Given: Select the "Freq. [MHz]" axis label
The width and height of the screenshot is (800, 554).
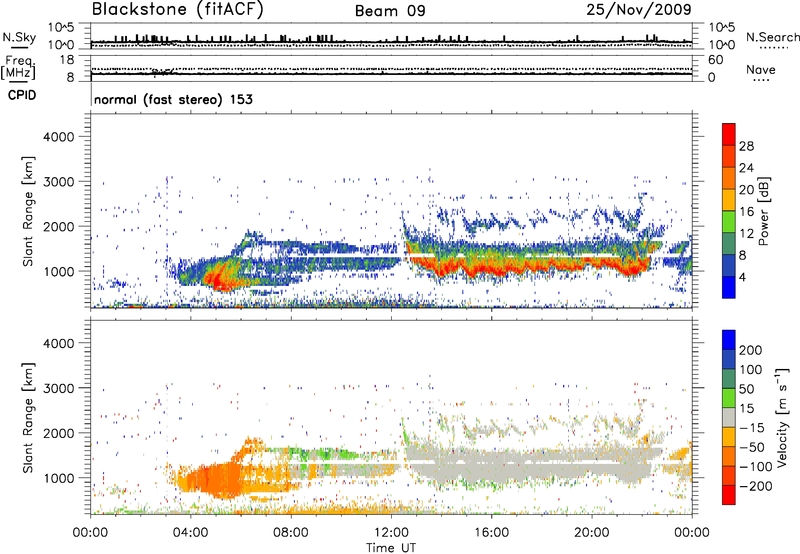Looking at the screenshot, I should click(x=19, y=67).
